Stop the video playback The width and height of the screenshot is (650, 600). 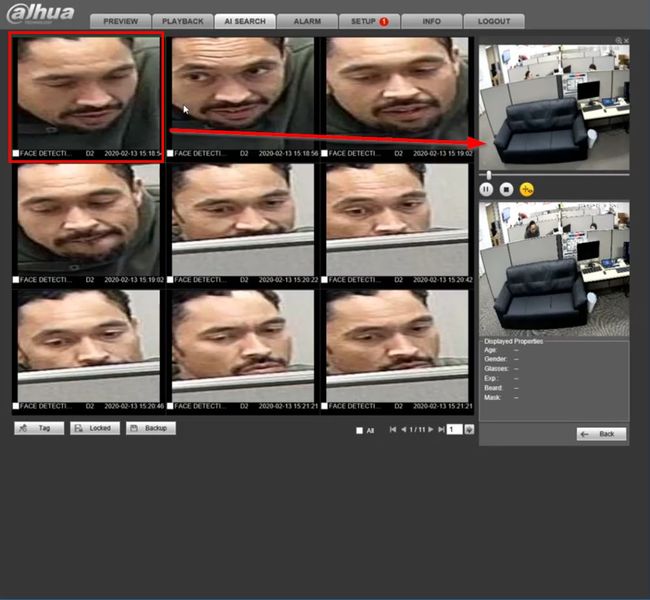(506, 189)
